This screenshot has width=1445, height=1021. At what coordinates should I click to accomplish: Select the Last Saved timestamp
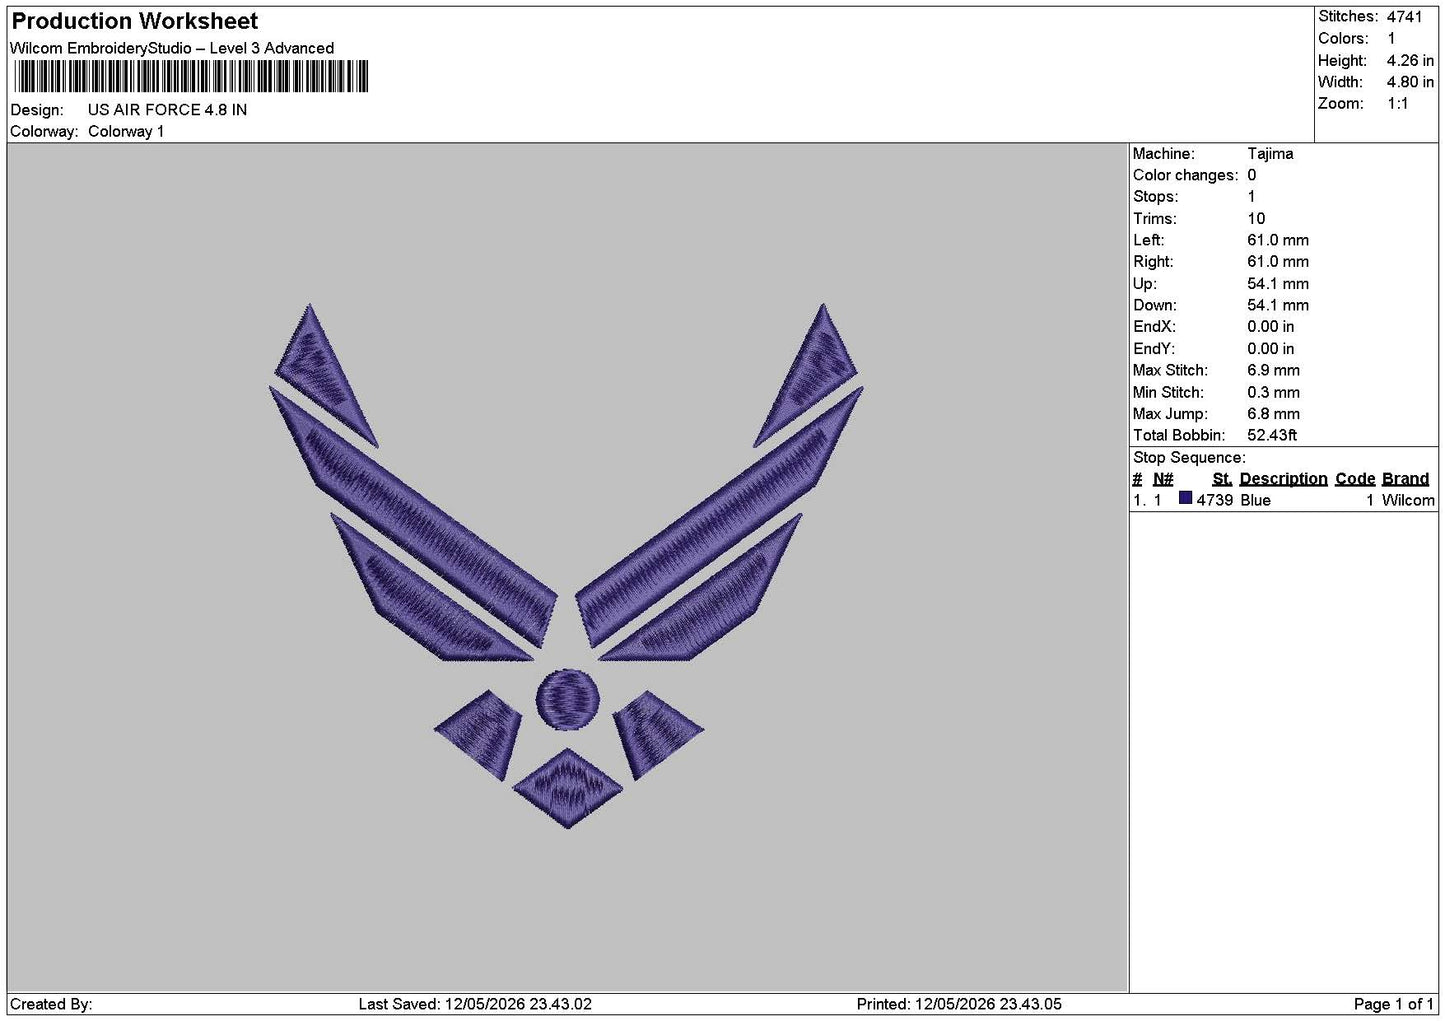475,1004
